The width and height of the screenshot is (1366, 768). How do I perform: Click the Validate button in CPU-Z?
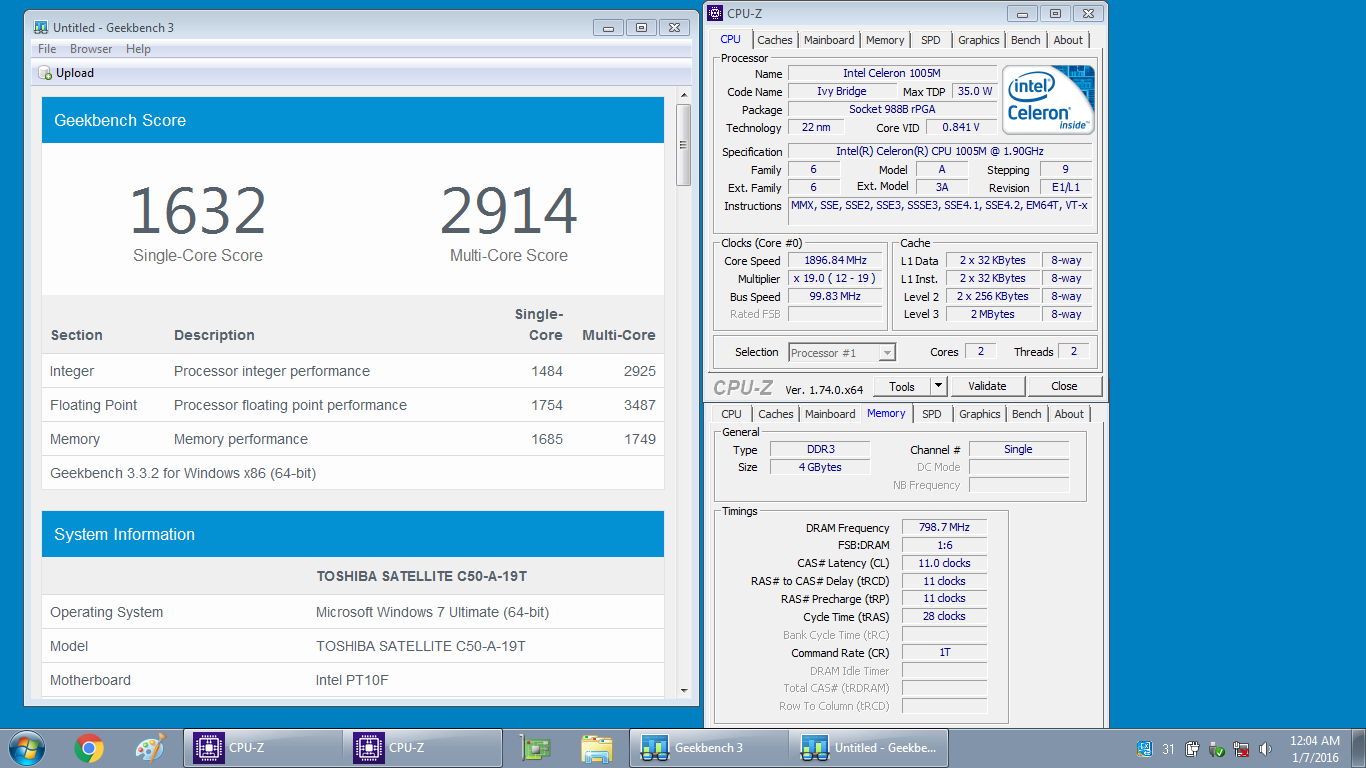tap(986, 386)
